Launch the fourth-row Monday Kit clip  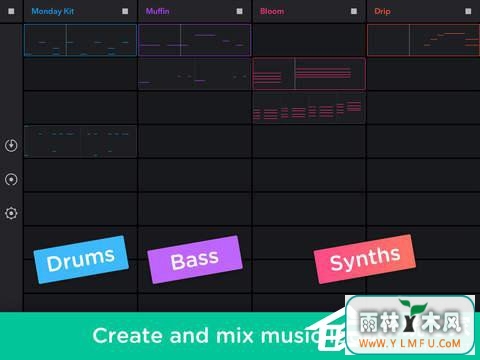80,141
